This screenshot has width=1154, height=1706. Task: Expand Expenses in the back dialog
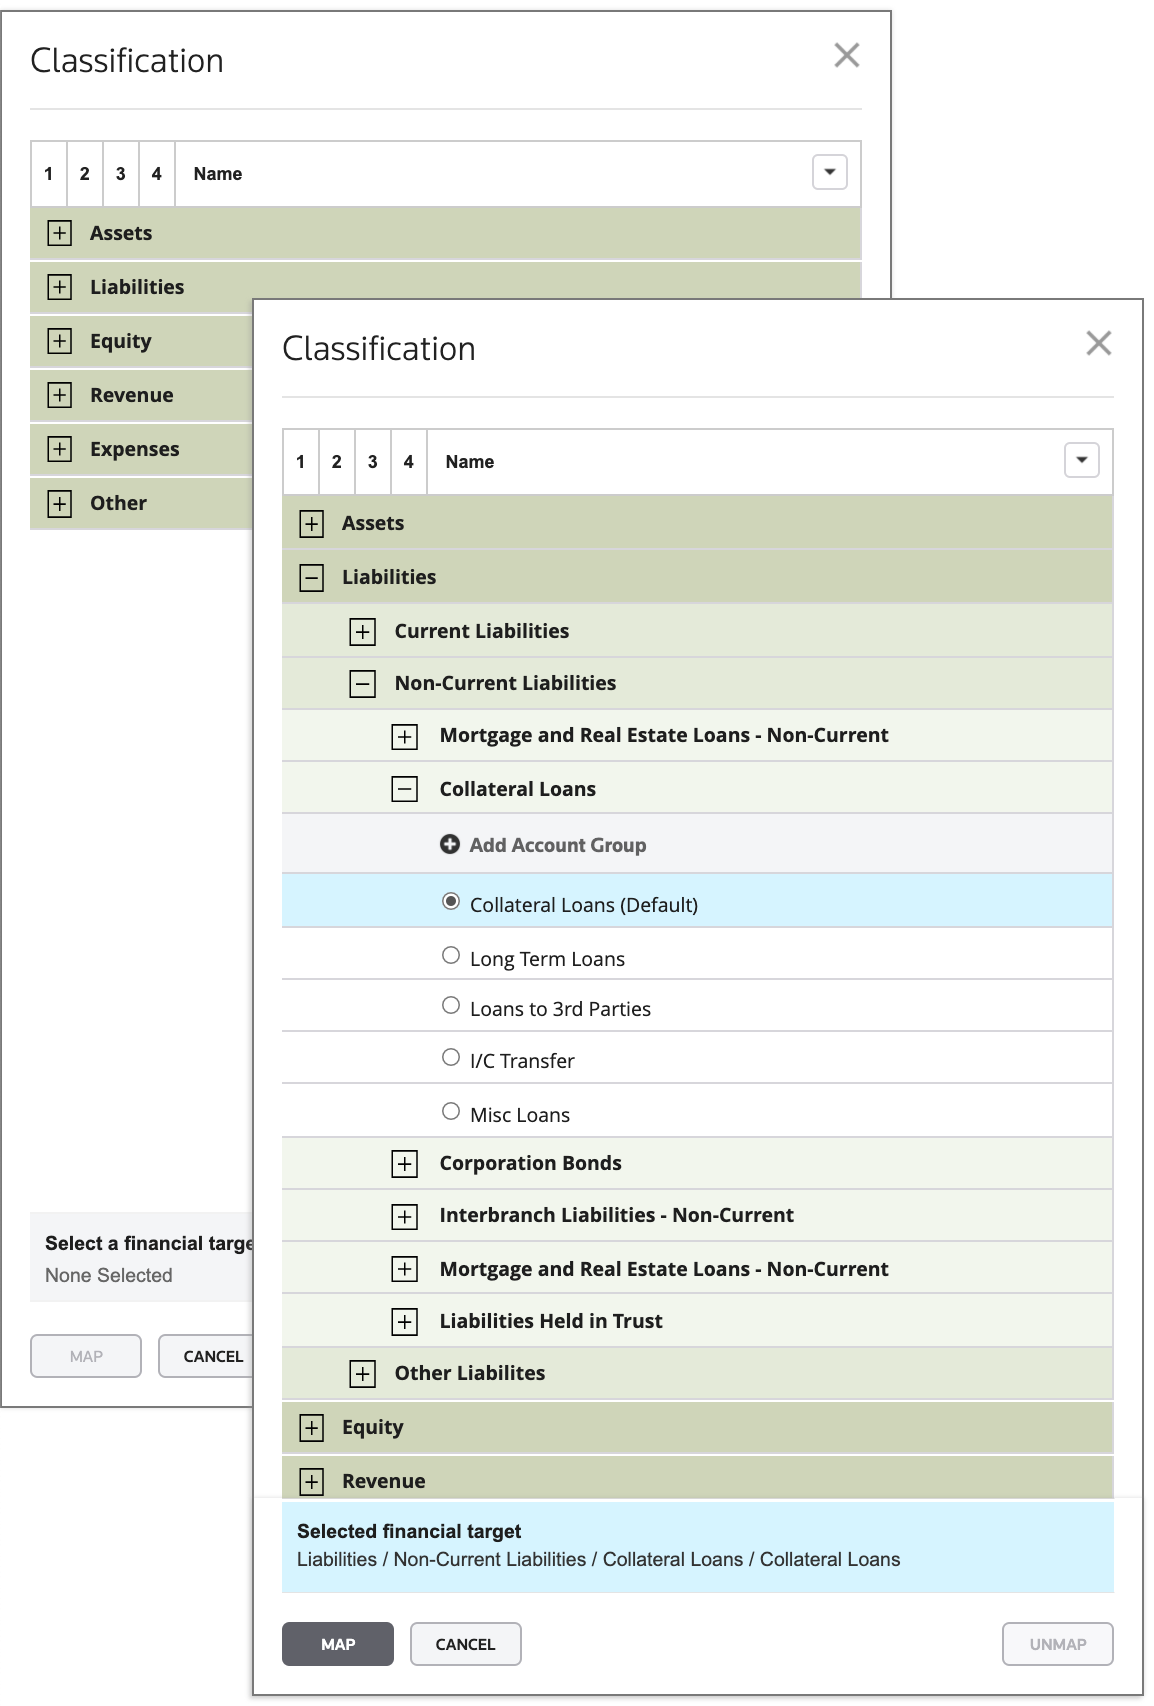(x=60, y=449)
